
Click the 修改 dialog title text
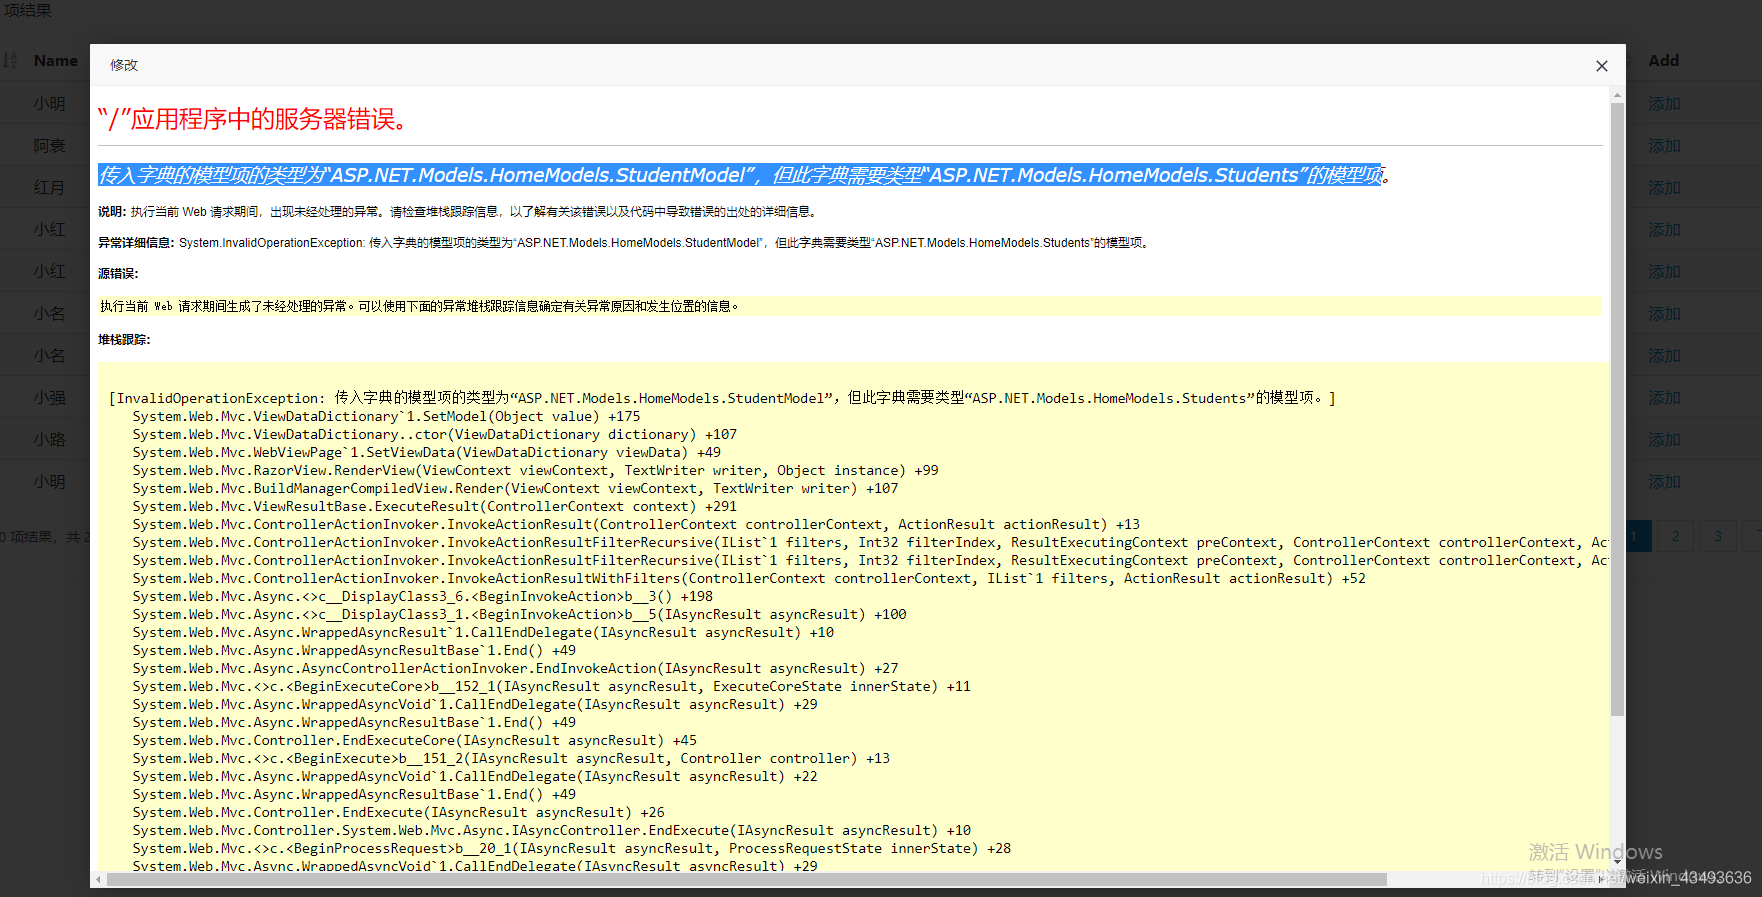(124, 65)
